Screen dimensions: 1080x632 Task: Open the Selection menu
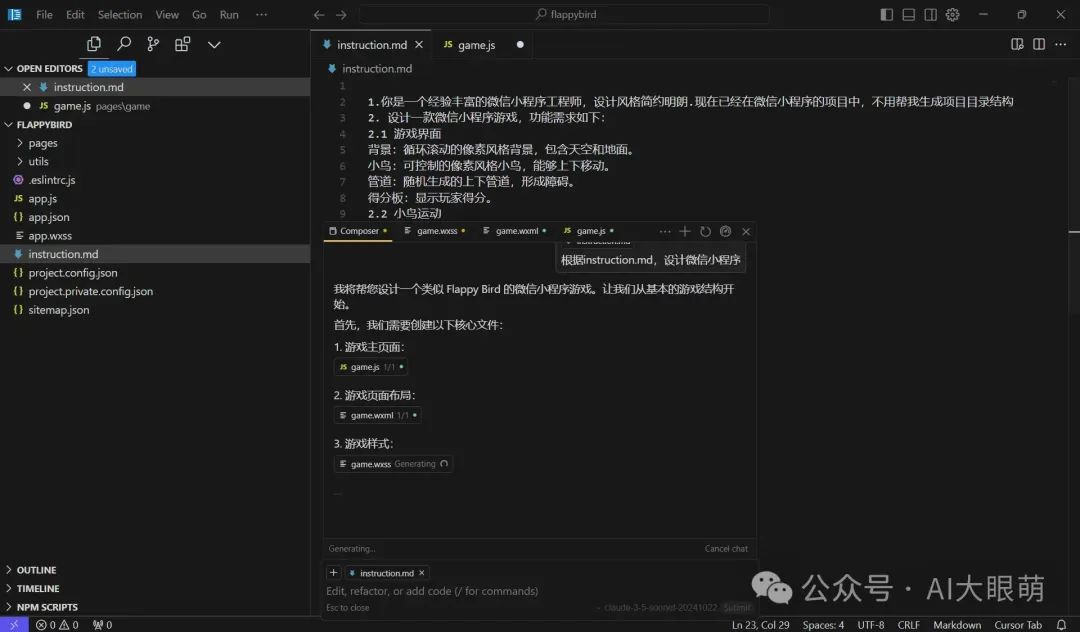coord(120,14)
